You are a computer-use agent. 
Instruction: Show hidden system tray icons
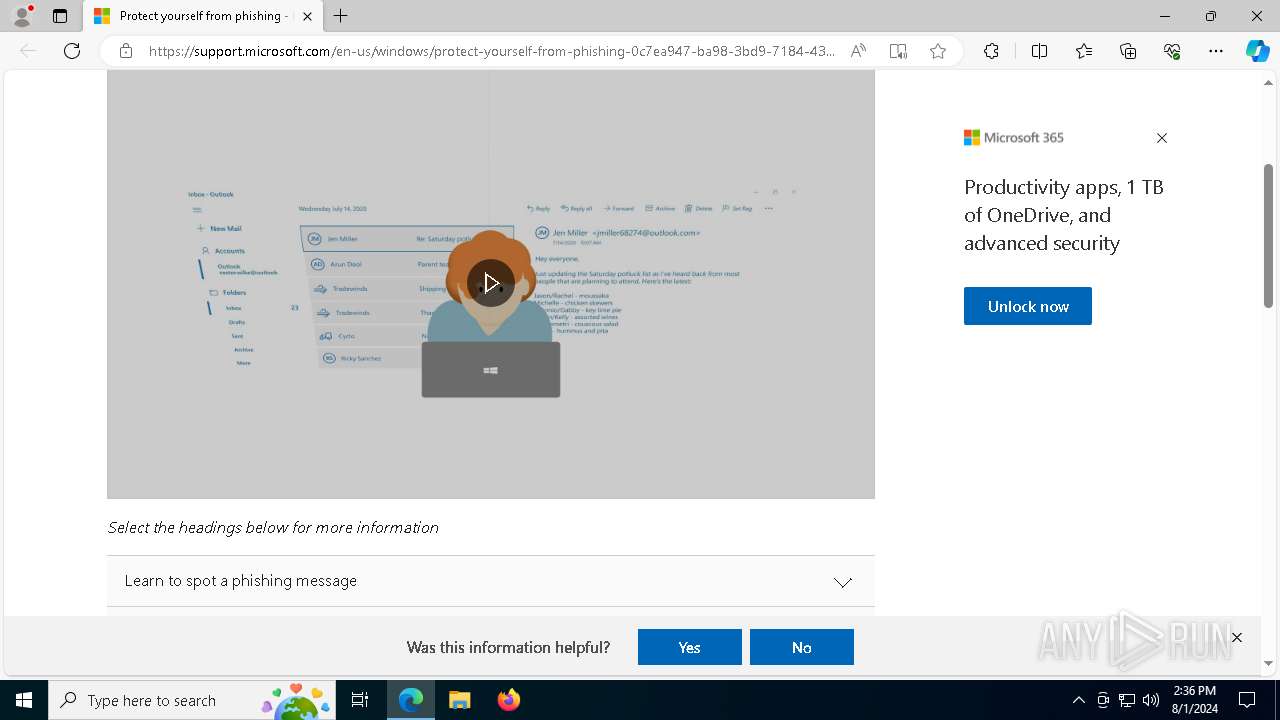point(1078,700)
